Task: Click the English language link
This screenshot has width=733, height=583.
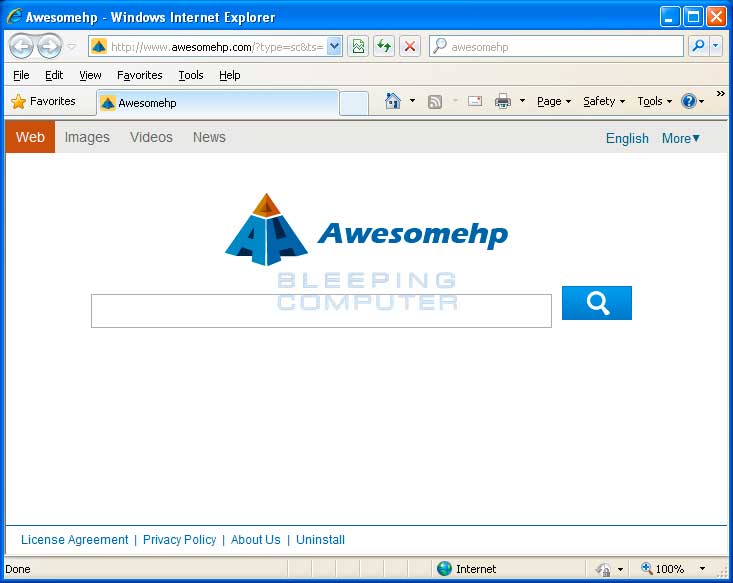Action: [627, 138]
